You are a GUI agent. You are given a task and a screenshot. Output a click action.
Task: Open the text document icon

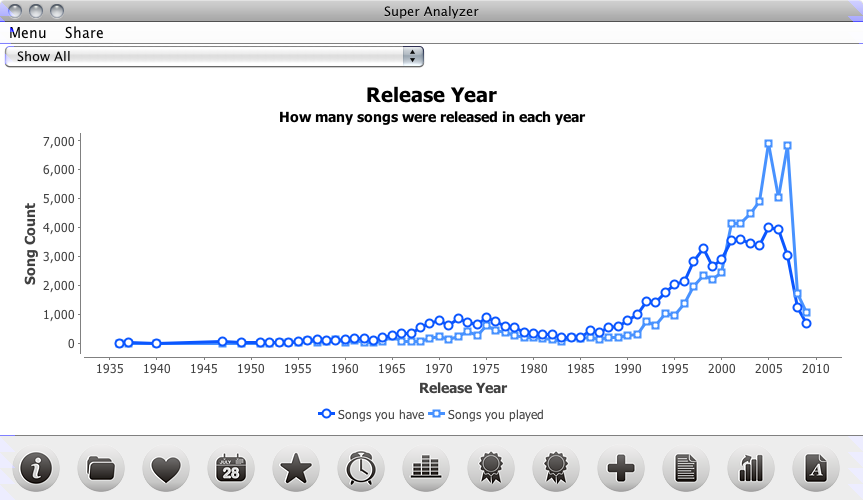tap(685, 469)
